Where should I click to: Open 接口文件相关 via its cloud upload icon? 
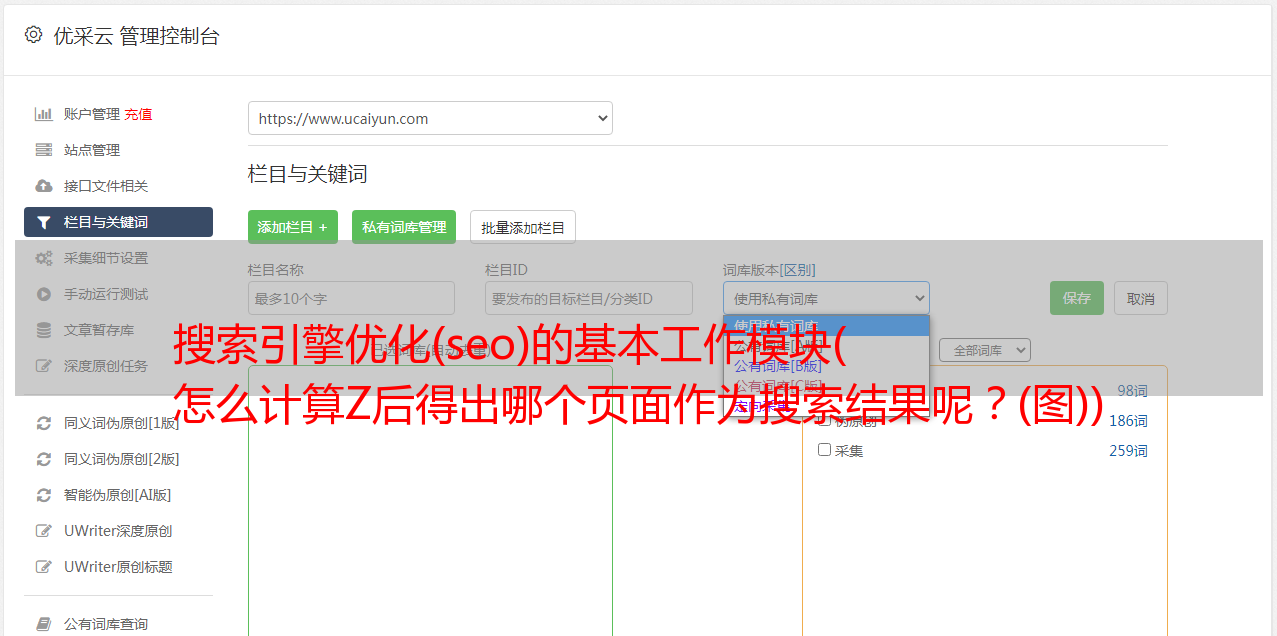(x=44, y=186)
